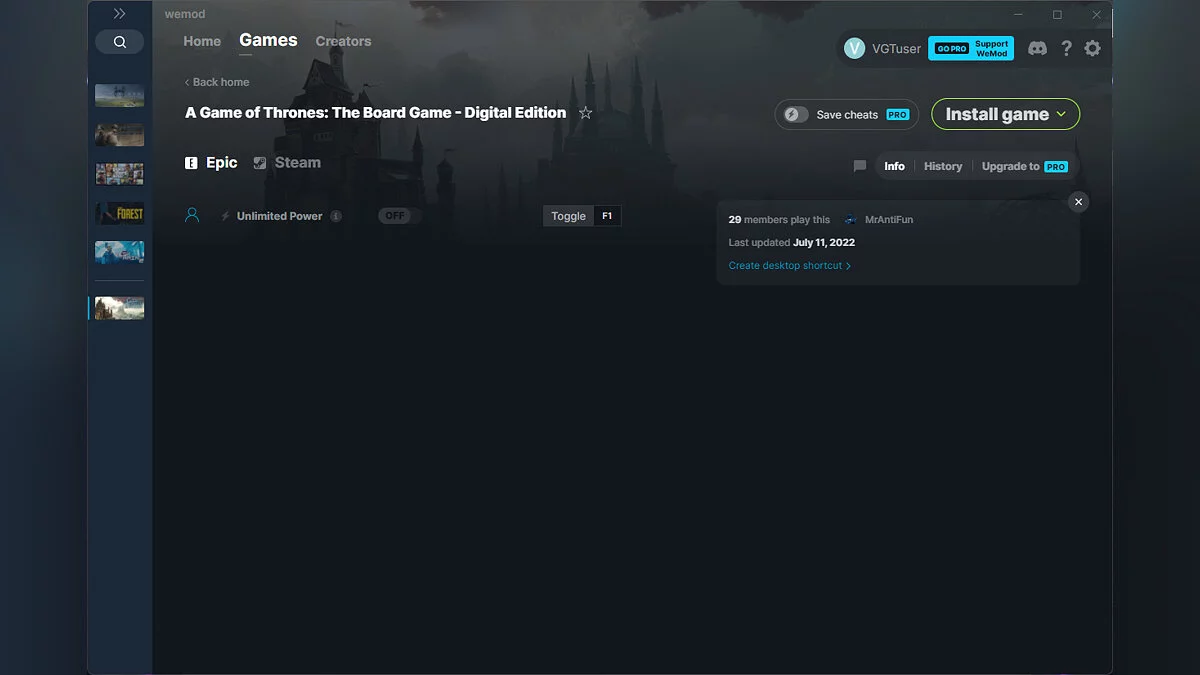
Task: Select the Steam platform tab
Action: [287, 163]
